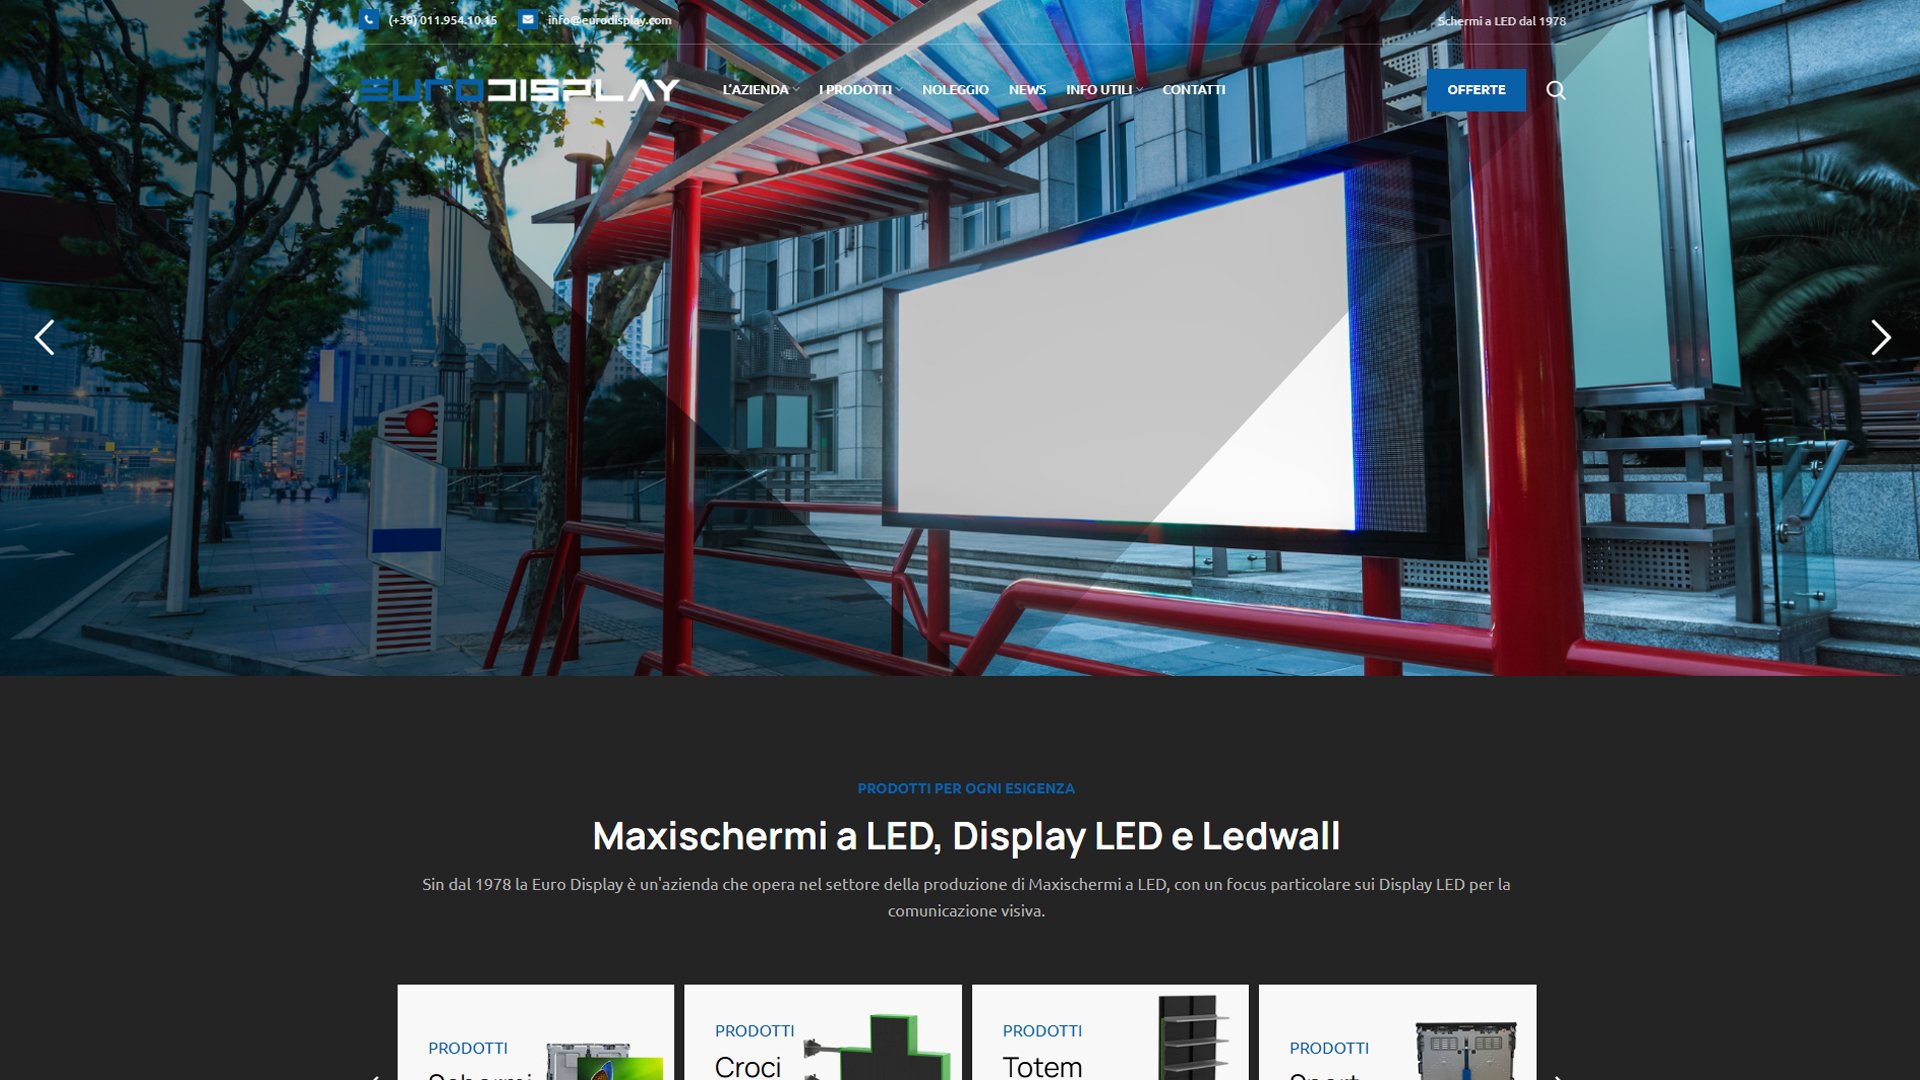Click PRODOTTI label on Croci card

[754, 1031]
